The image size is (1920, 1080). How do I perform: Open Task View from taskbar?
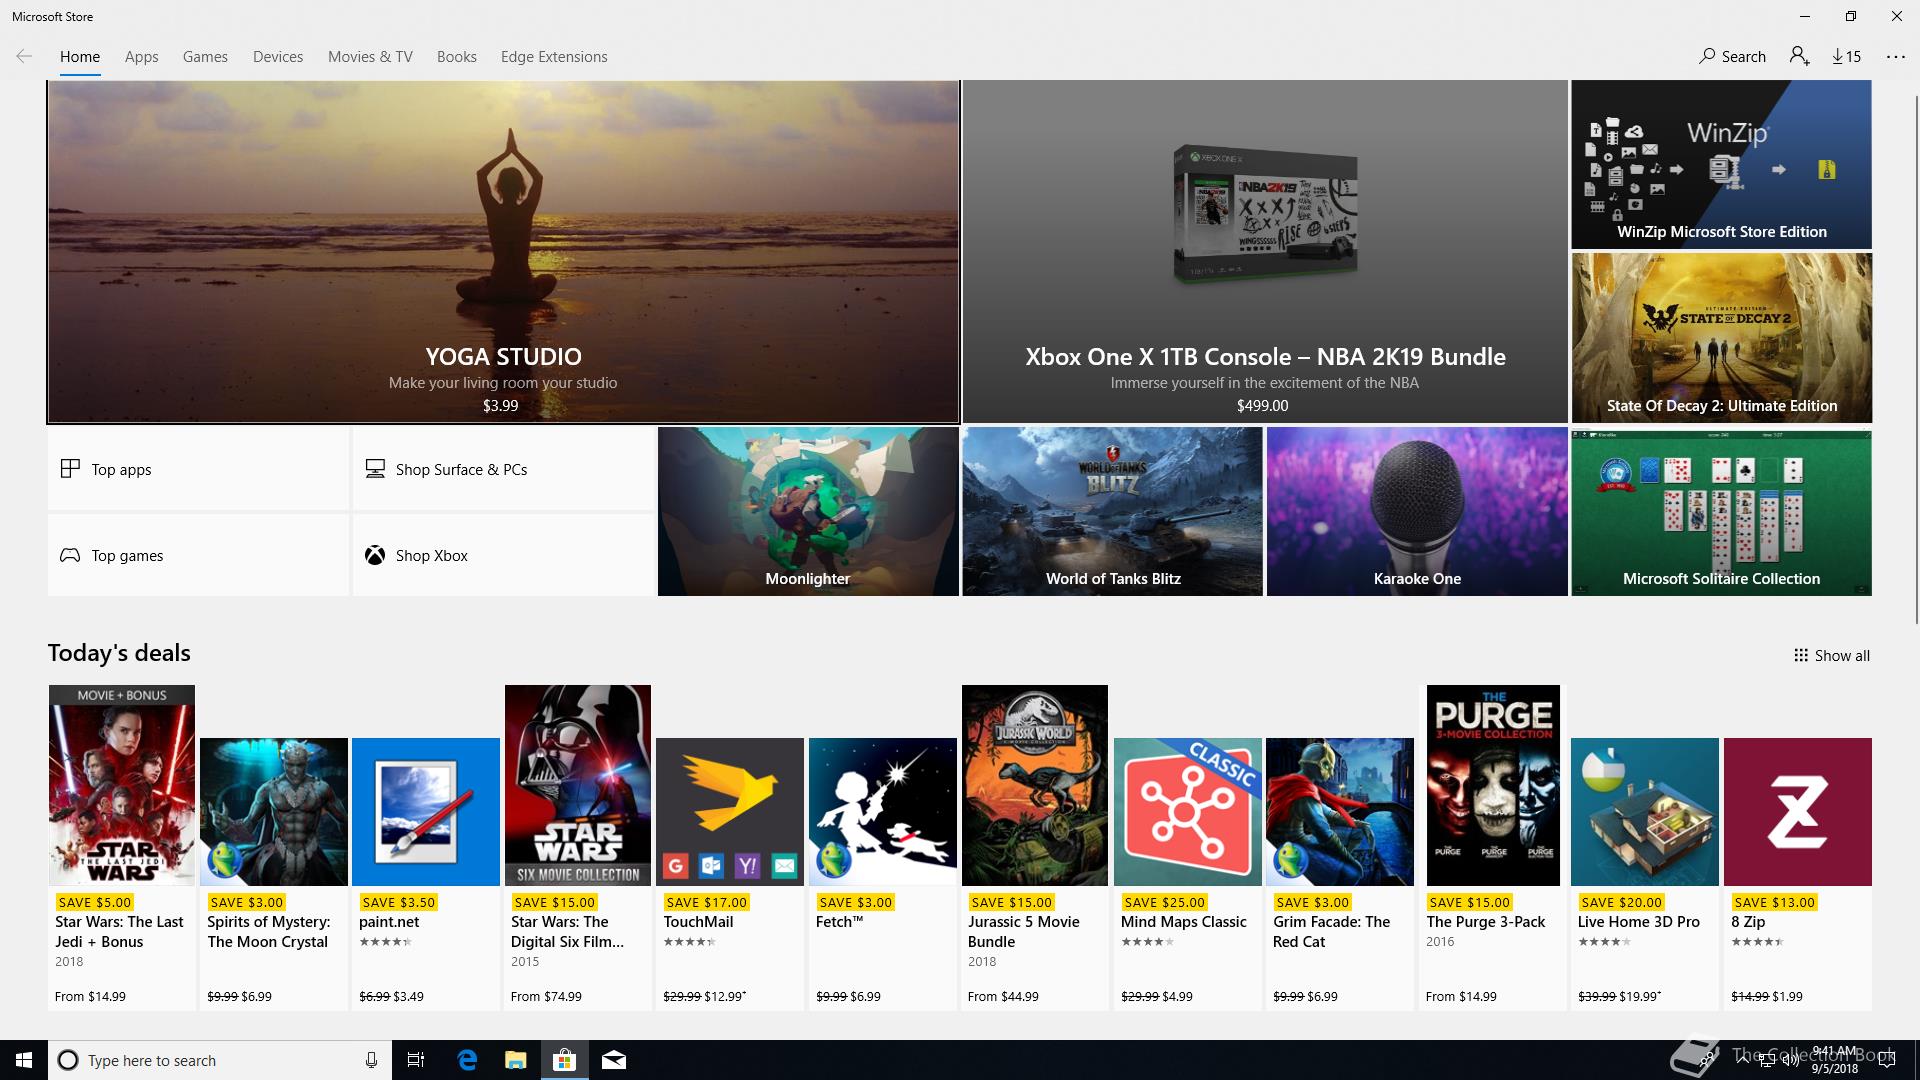[416, 1060]
